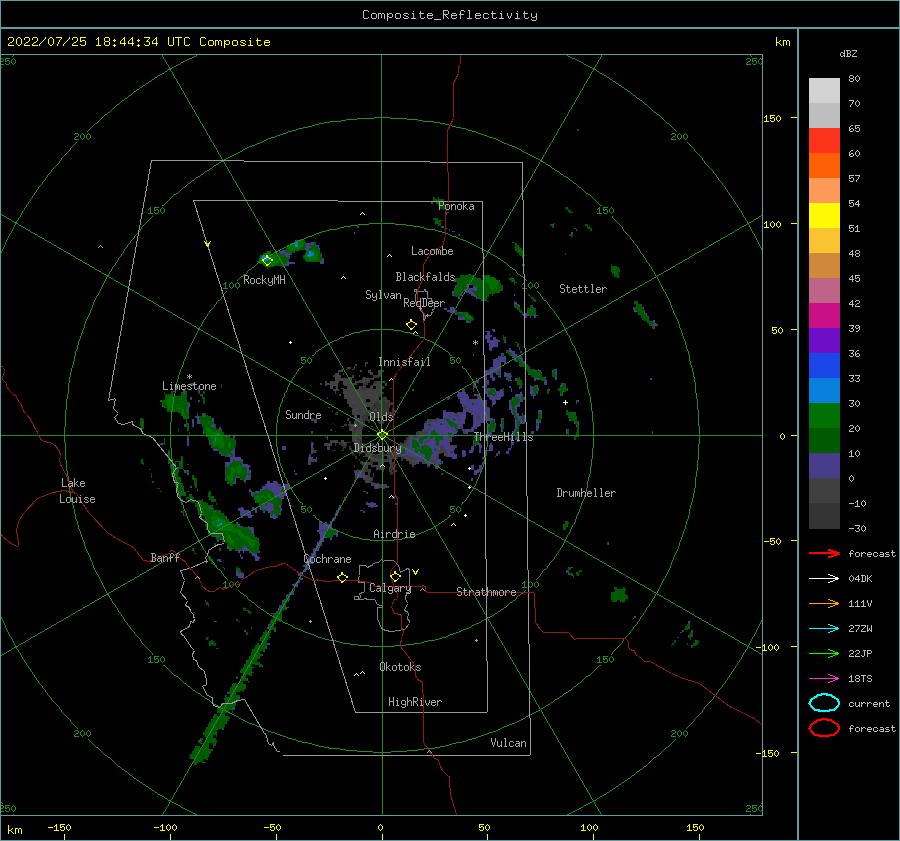Click the orange 111V arrow icon
The width and height of the screenshot is (900, 841).
[824, 603]
